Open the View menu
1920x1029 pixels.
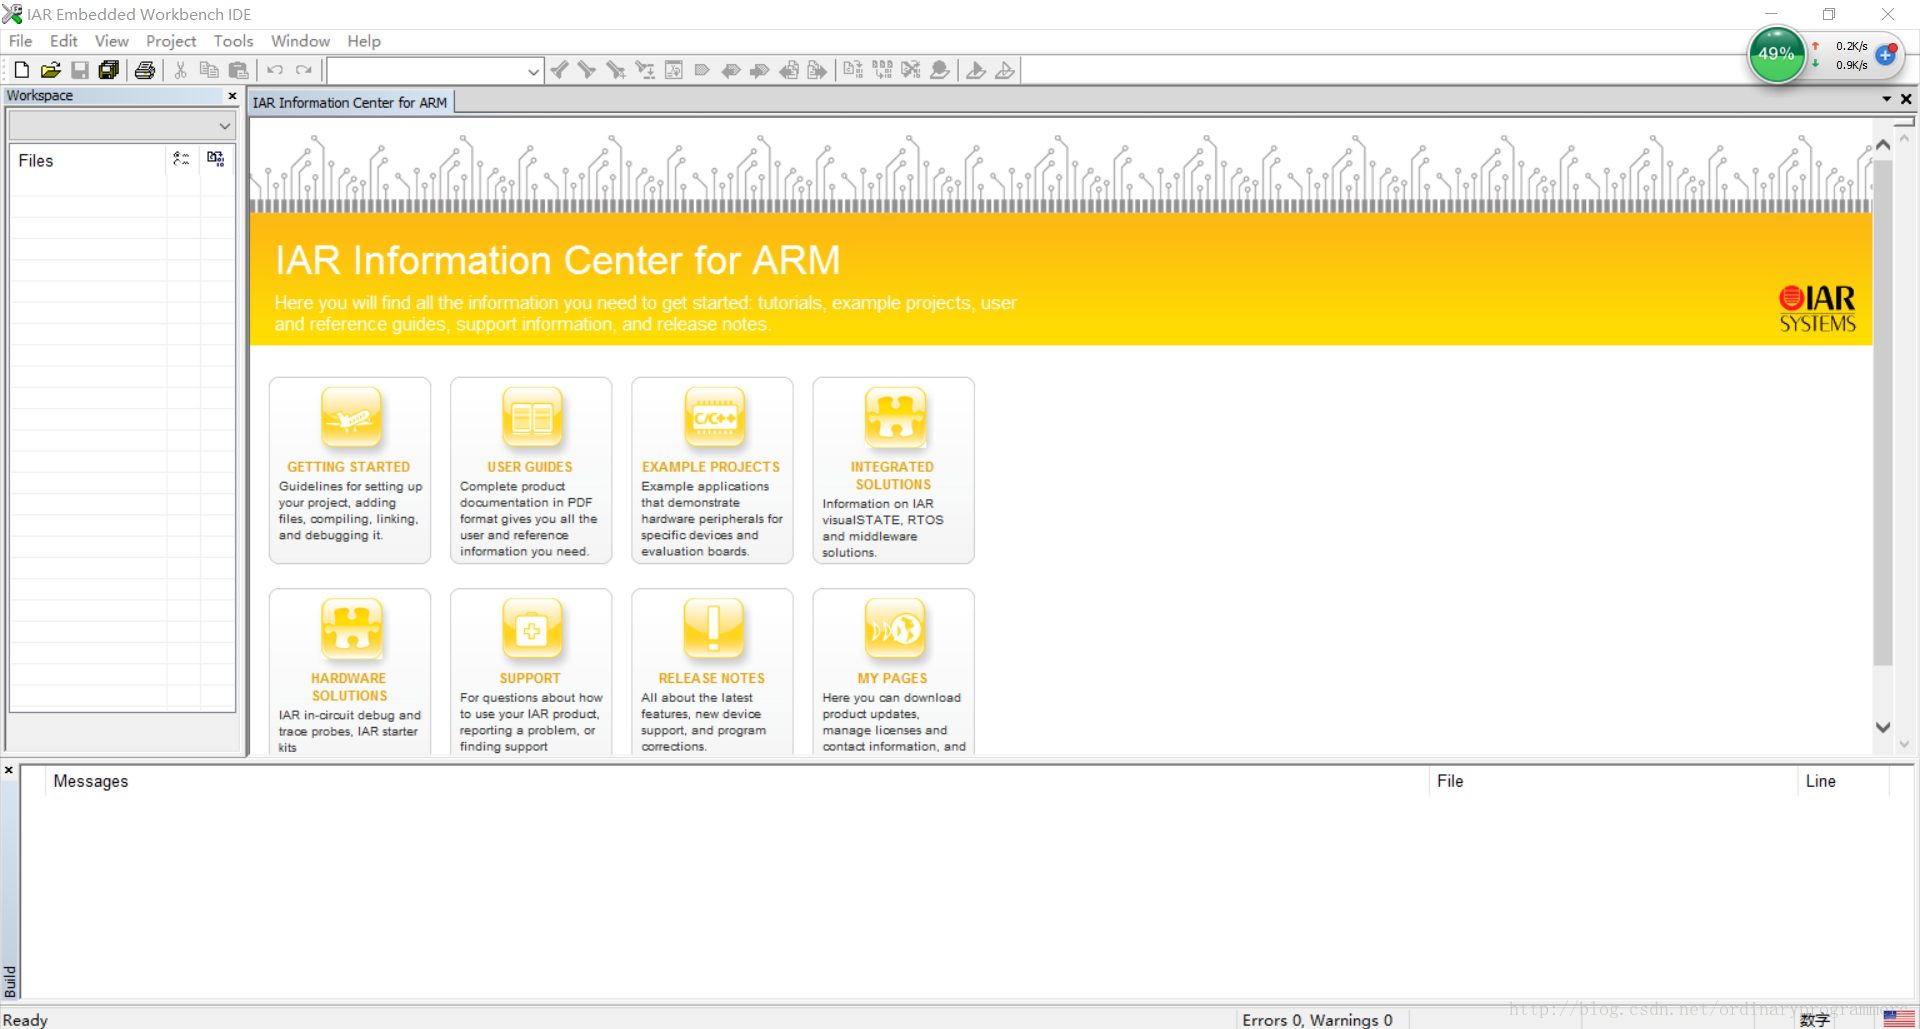pyautogui.click(x=111, y=41)
